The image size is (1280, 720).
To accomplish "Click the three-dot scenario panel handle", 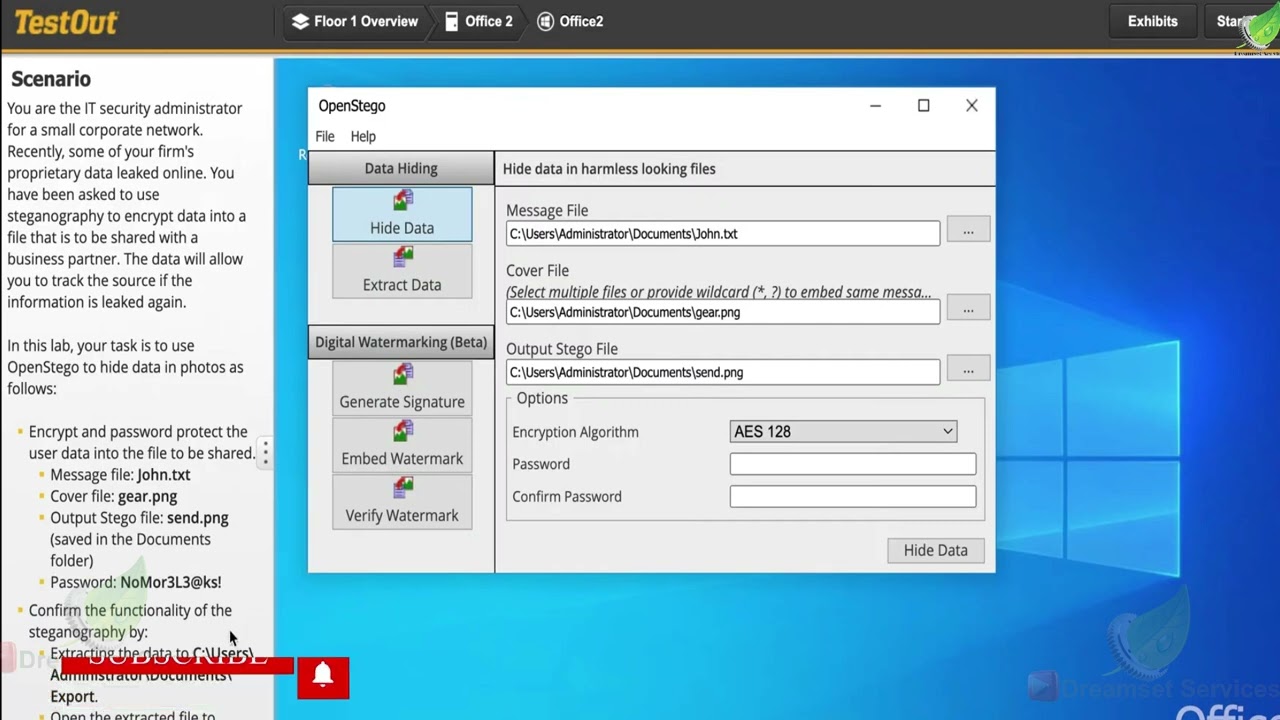I will tap(265, 453).
